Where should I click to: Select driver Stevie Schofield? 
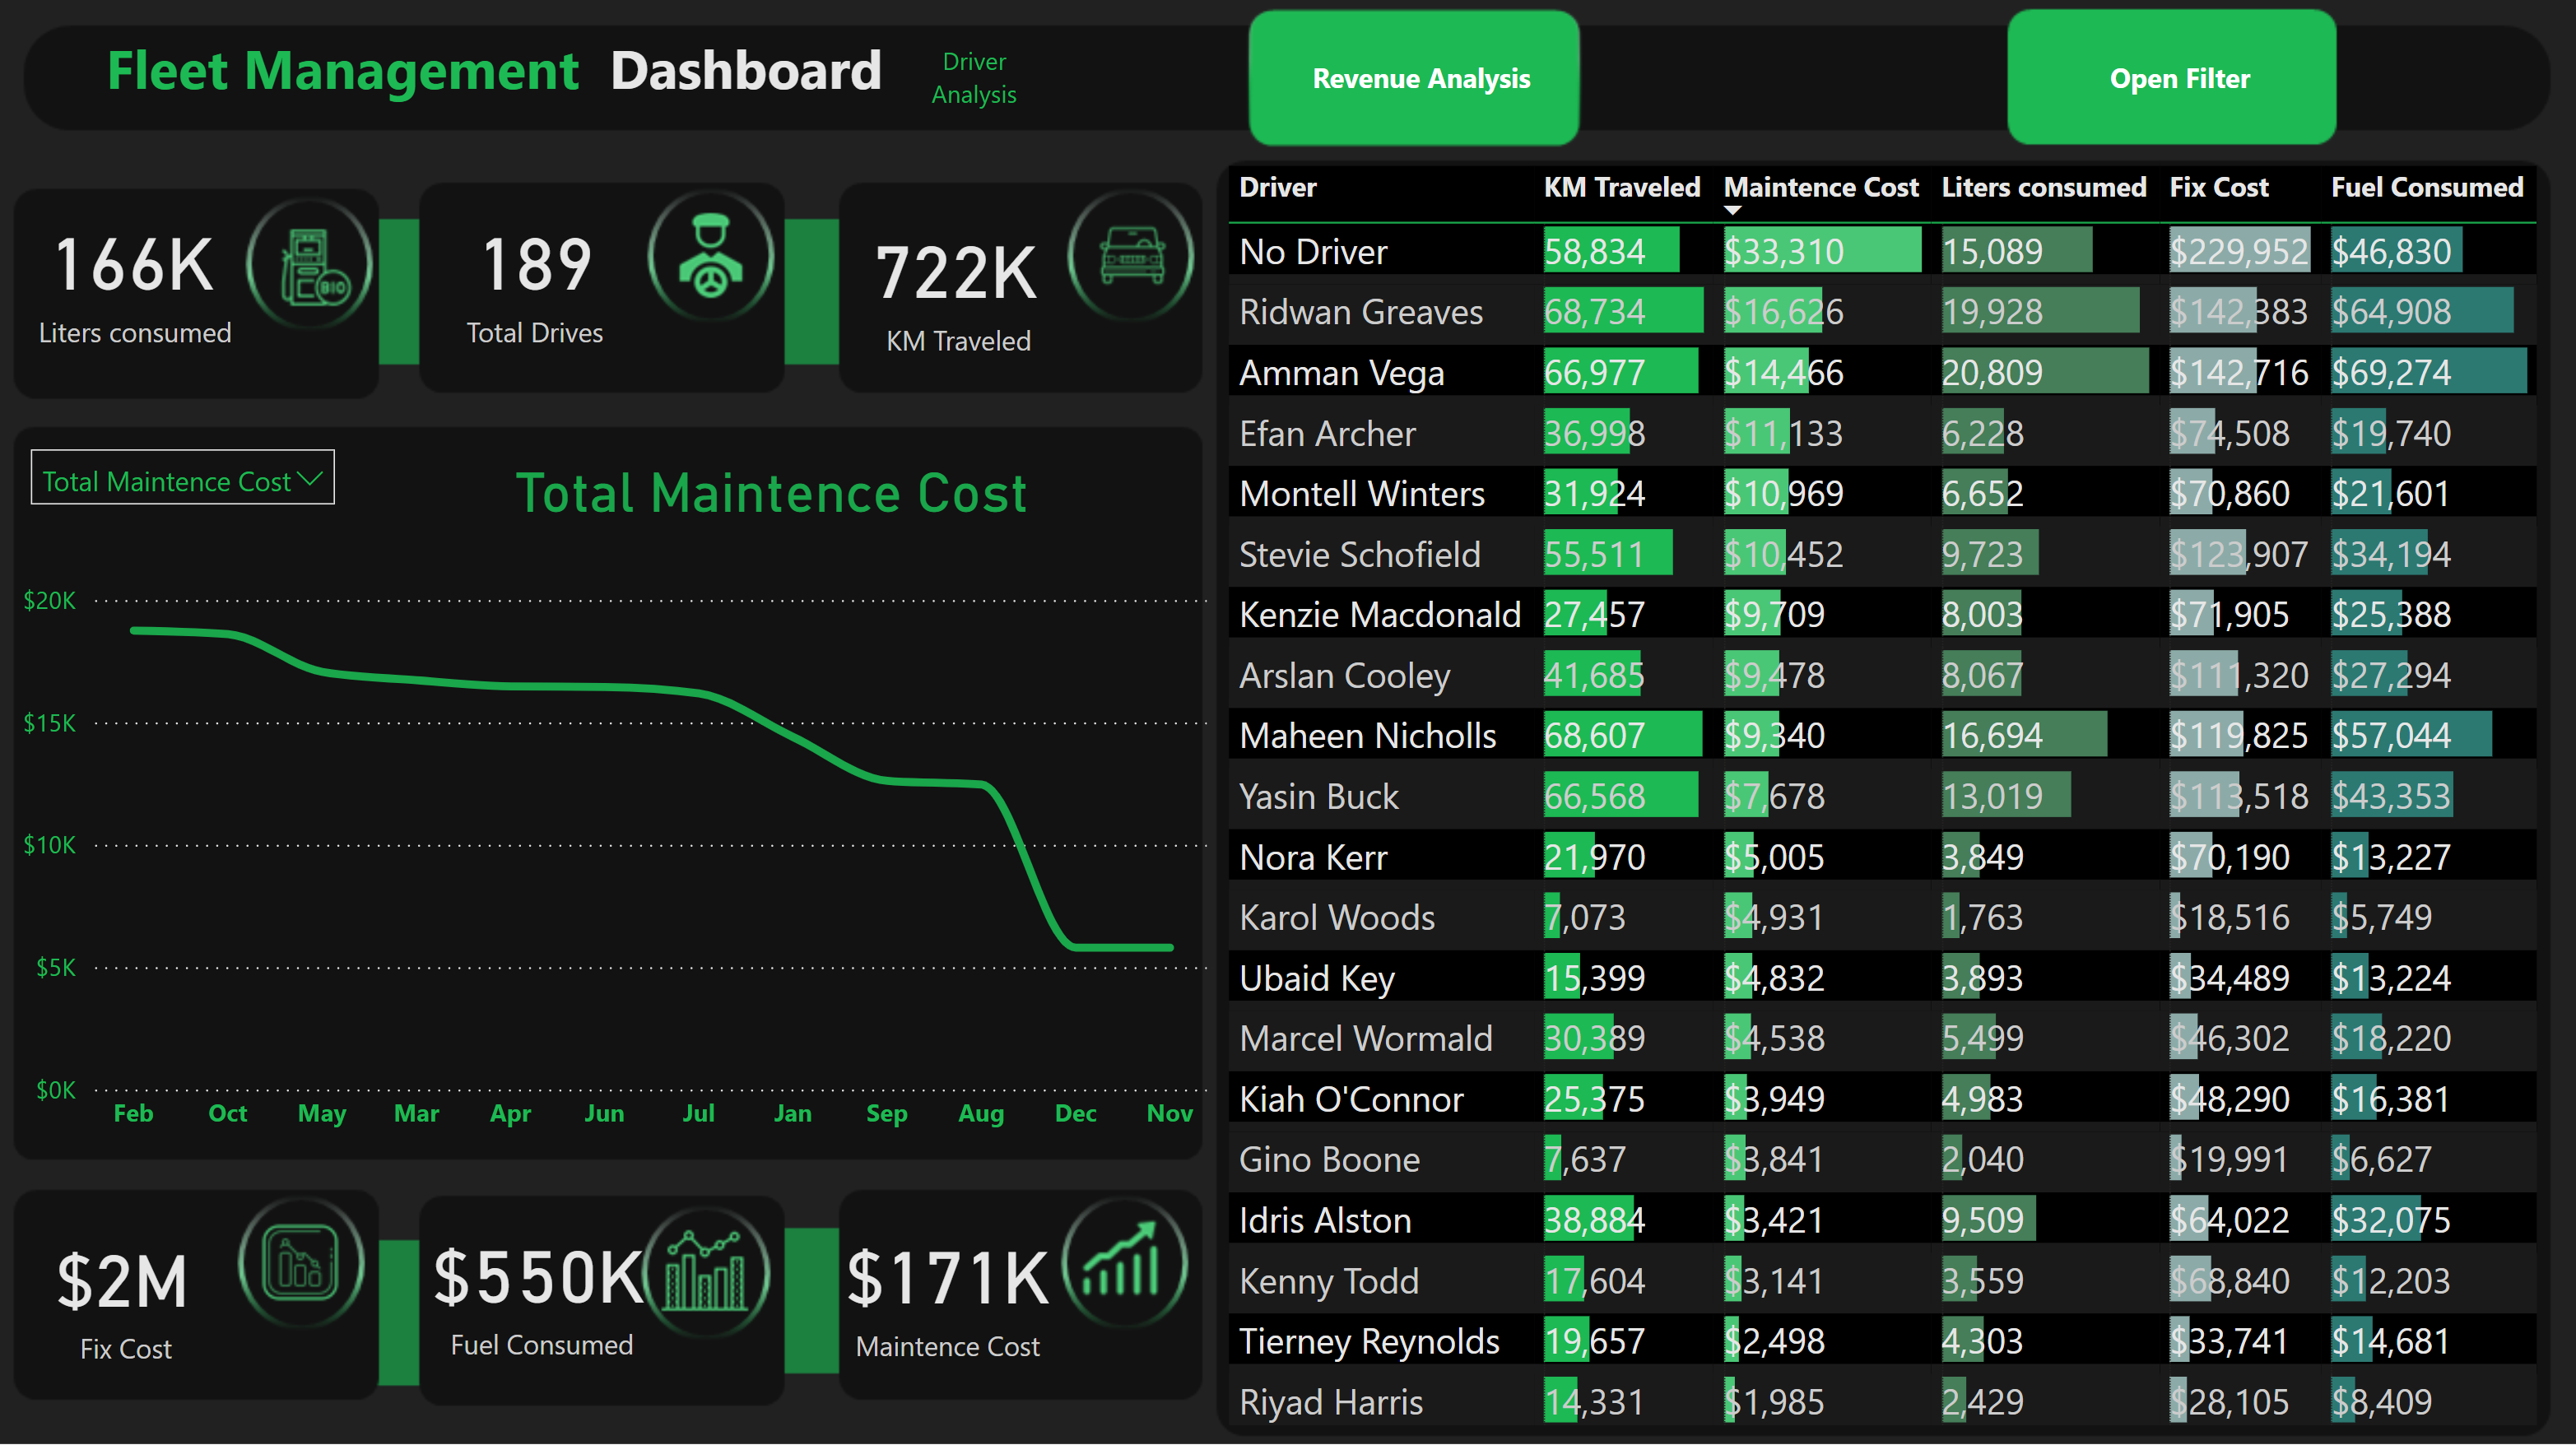click(1360, 555)
